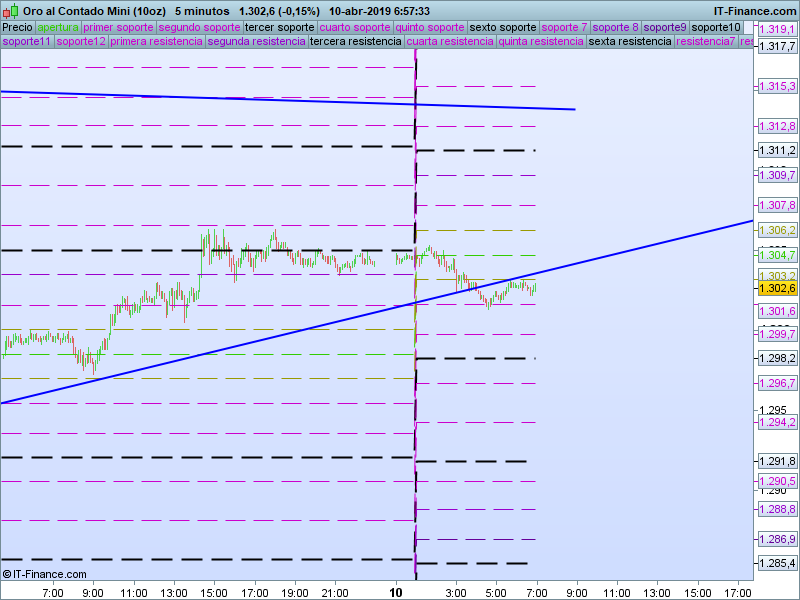Click the 1.298,2 price level label

coord(776,358)
